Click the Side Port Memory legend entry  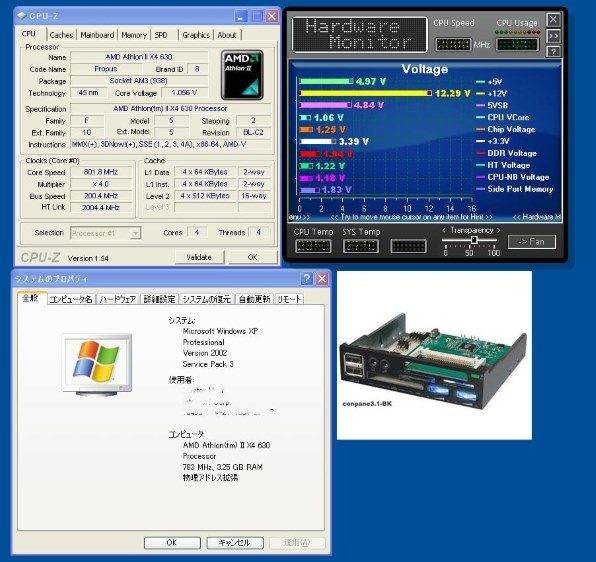[515, 189]
